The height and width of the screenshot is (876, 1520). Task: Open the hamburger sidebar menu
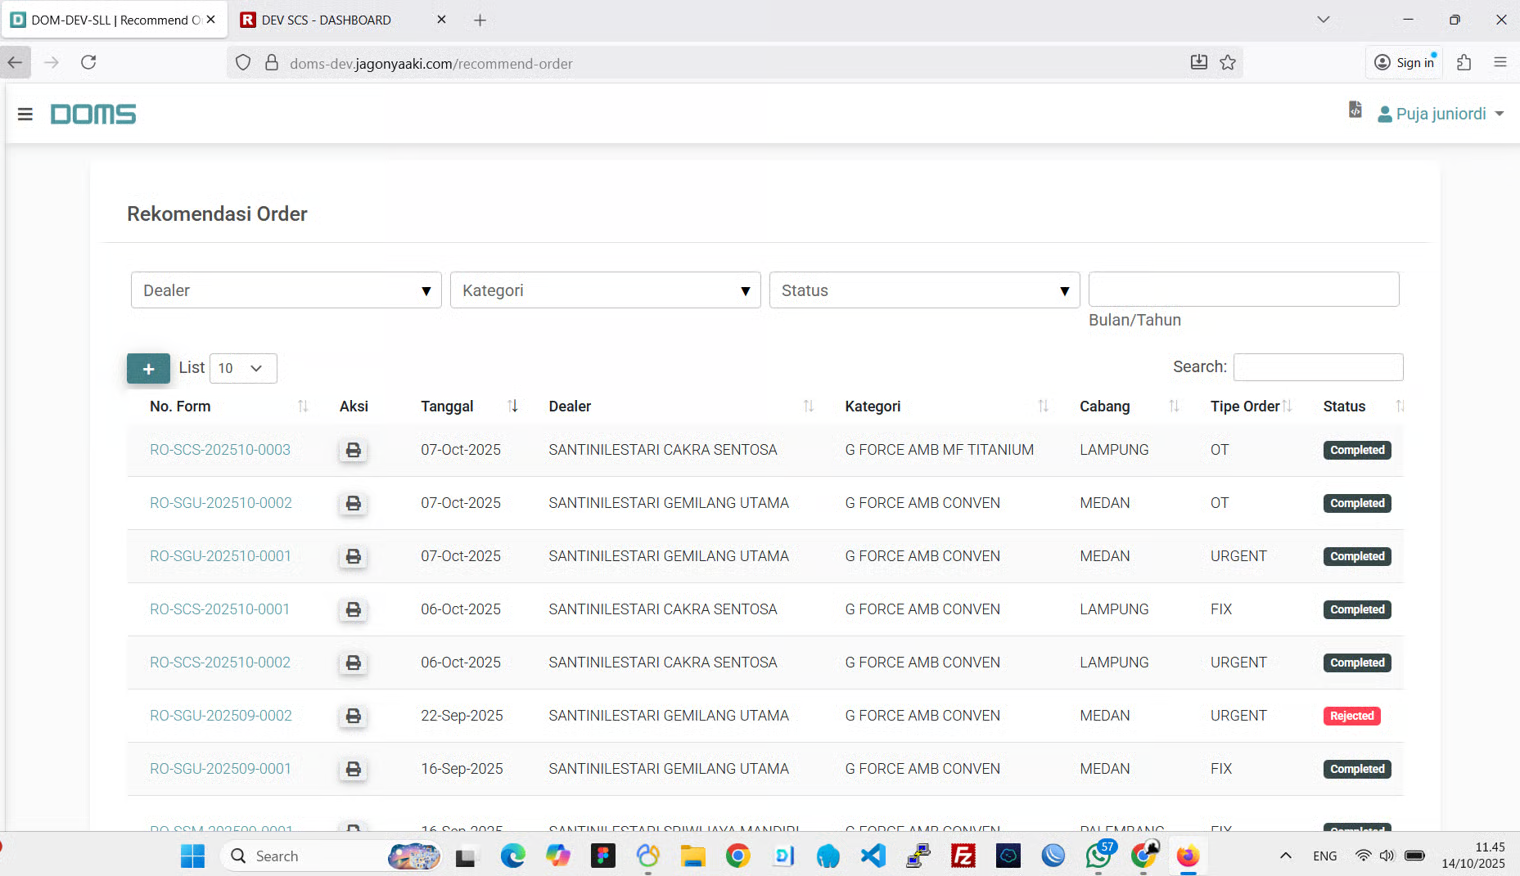coord(25,115)
